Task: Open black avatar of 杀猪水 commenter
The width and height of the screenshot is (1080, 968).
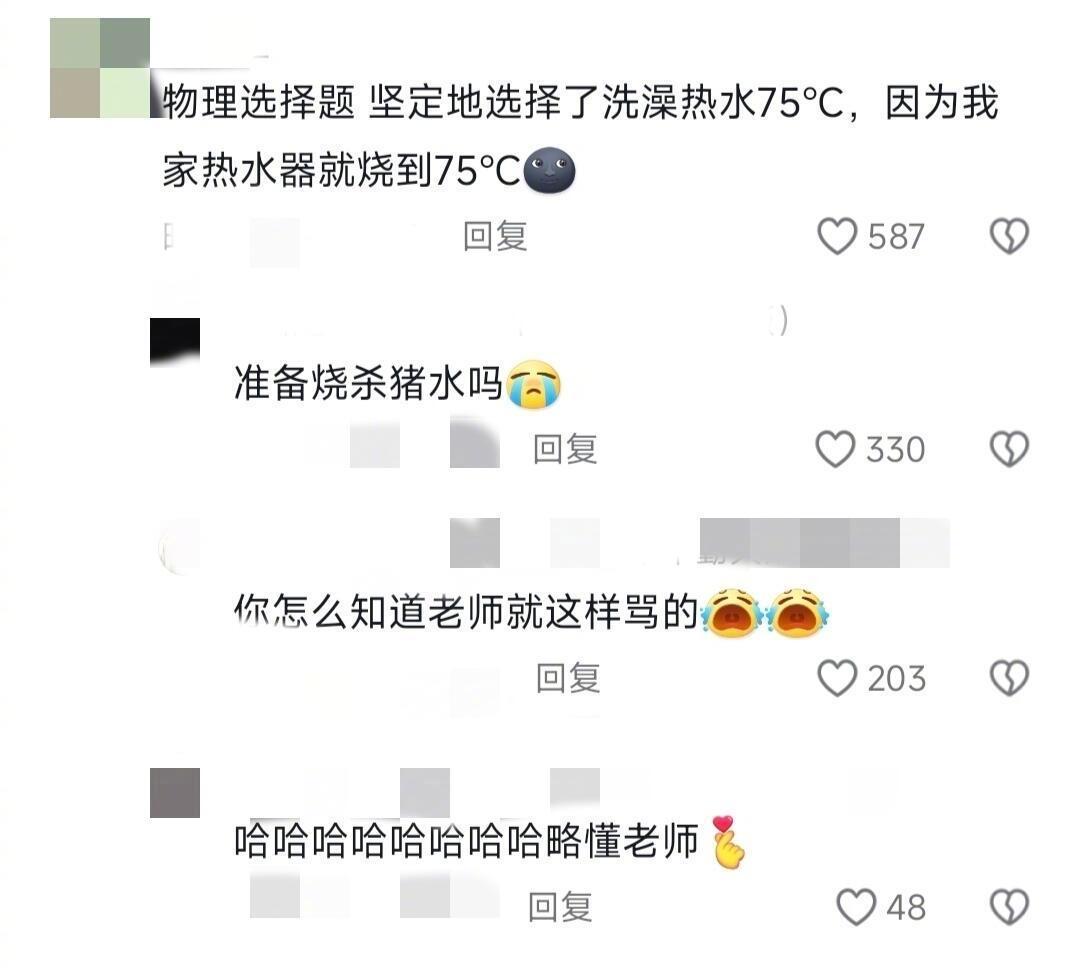Action: coord(175,341)
